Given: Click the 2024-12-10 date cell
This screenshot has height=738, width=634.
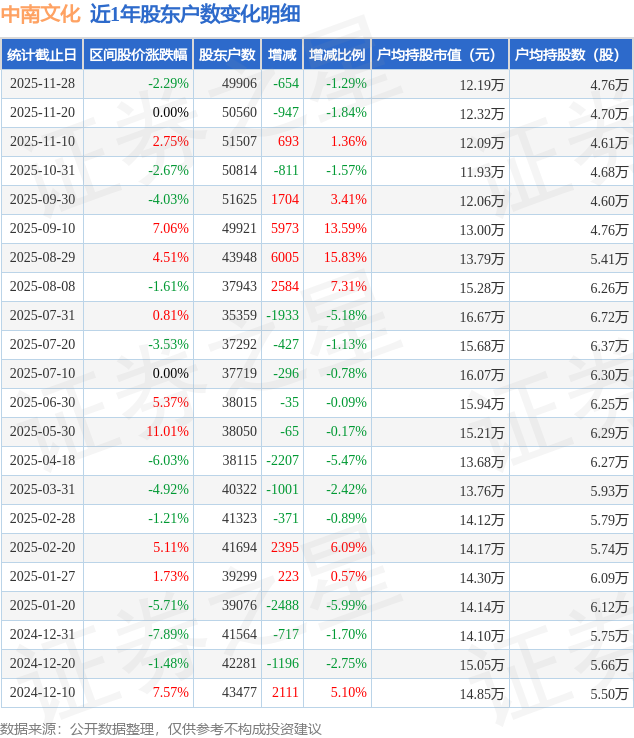Looking at the screenshot, I should point(42,693).
